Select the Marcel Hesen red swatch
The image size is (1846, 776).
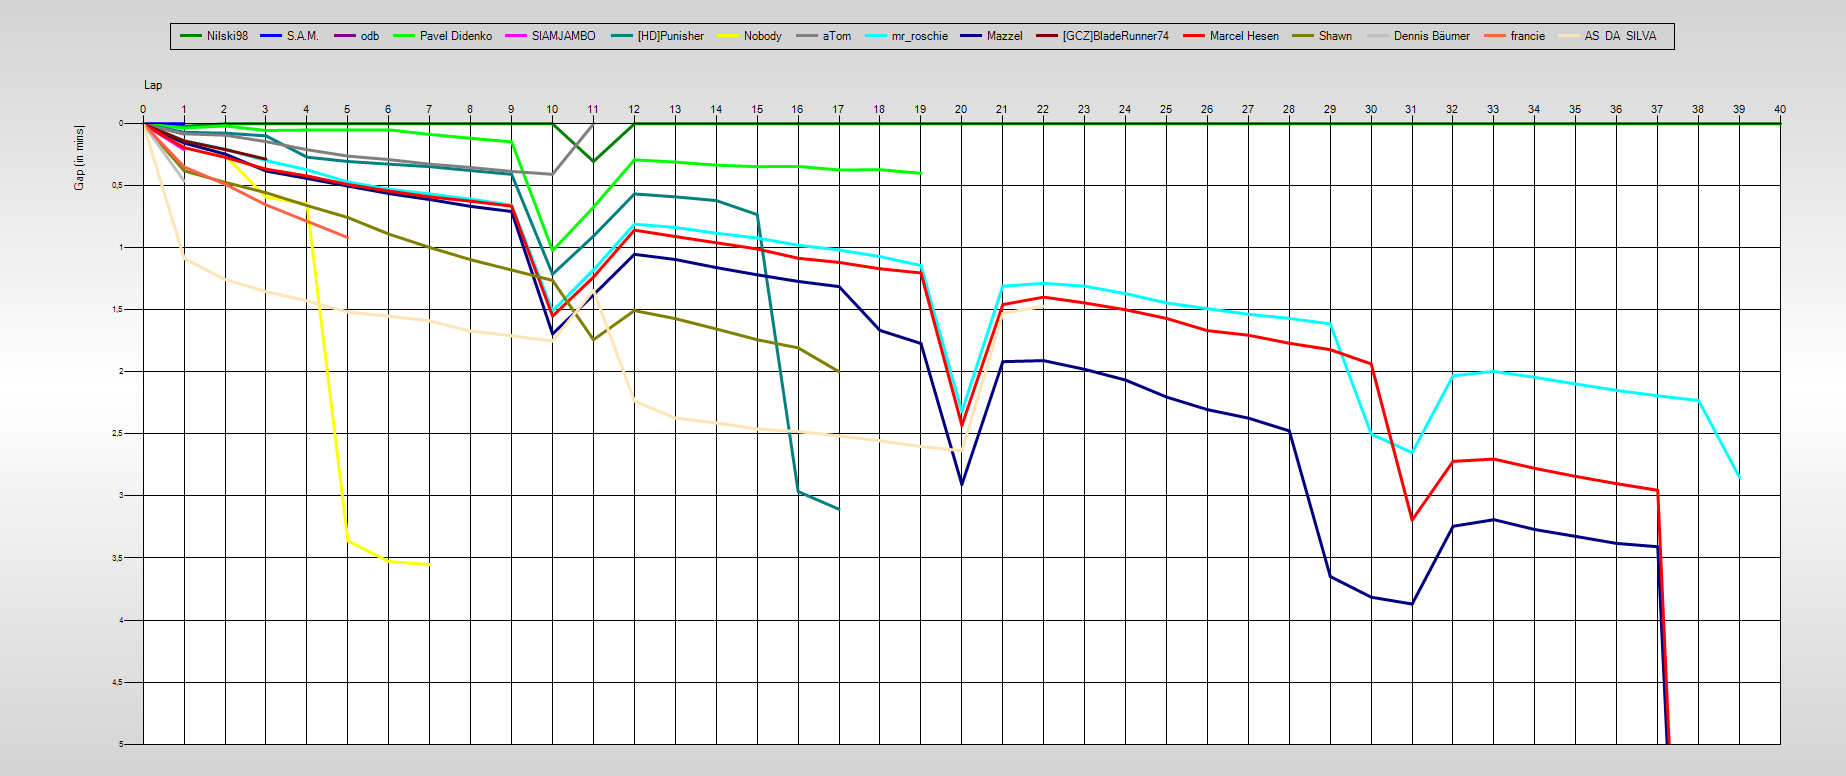tap(1194, 36)
